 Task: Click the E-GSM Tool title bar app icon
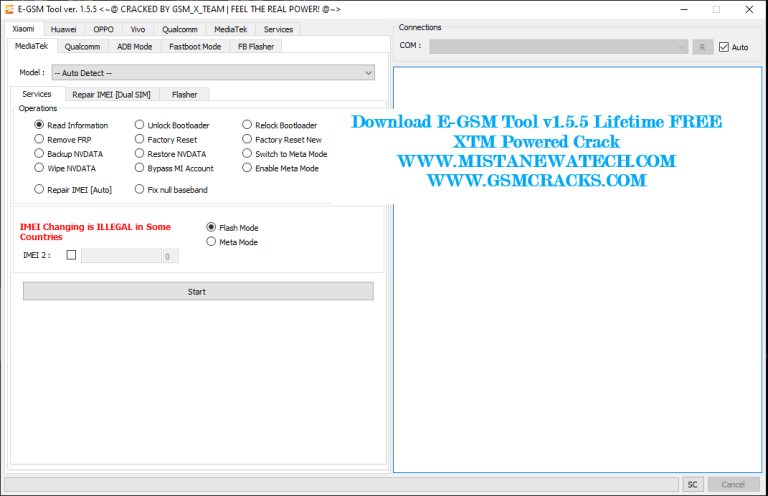click(x=9, y=9)
